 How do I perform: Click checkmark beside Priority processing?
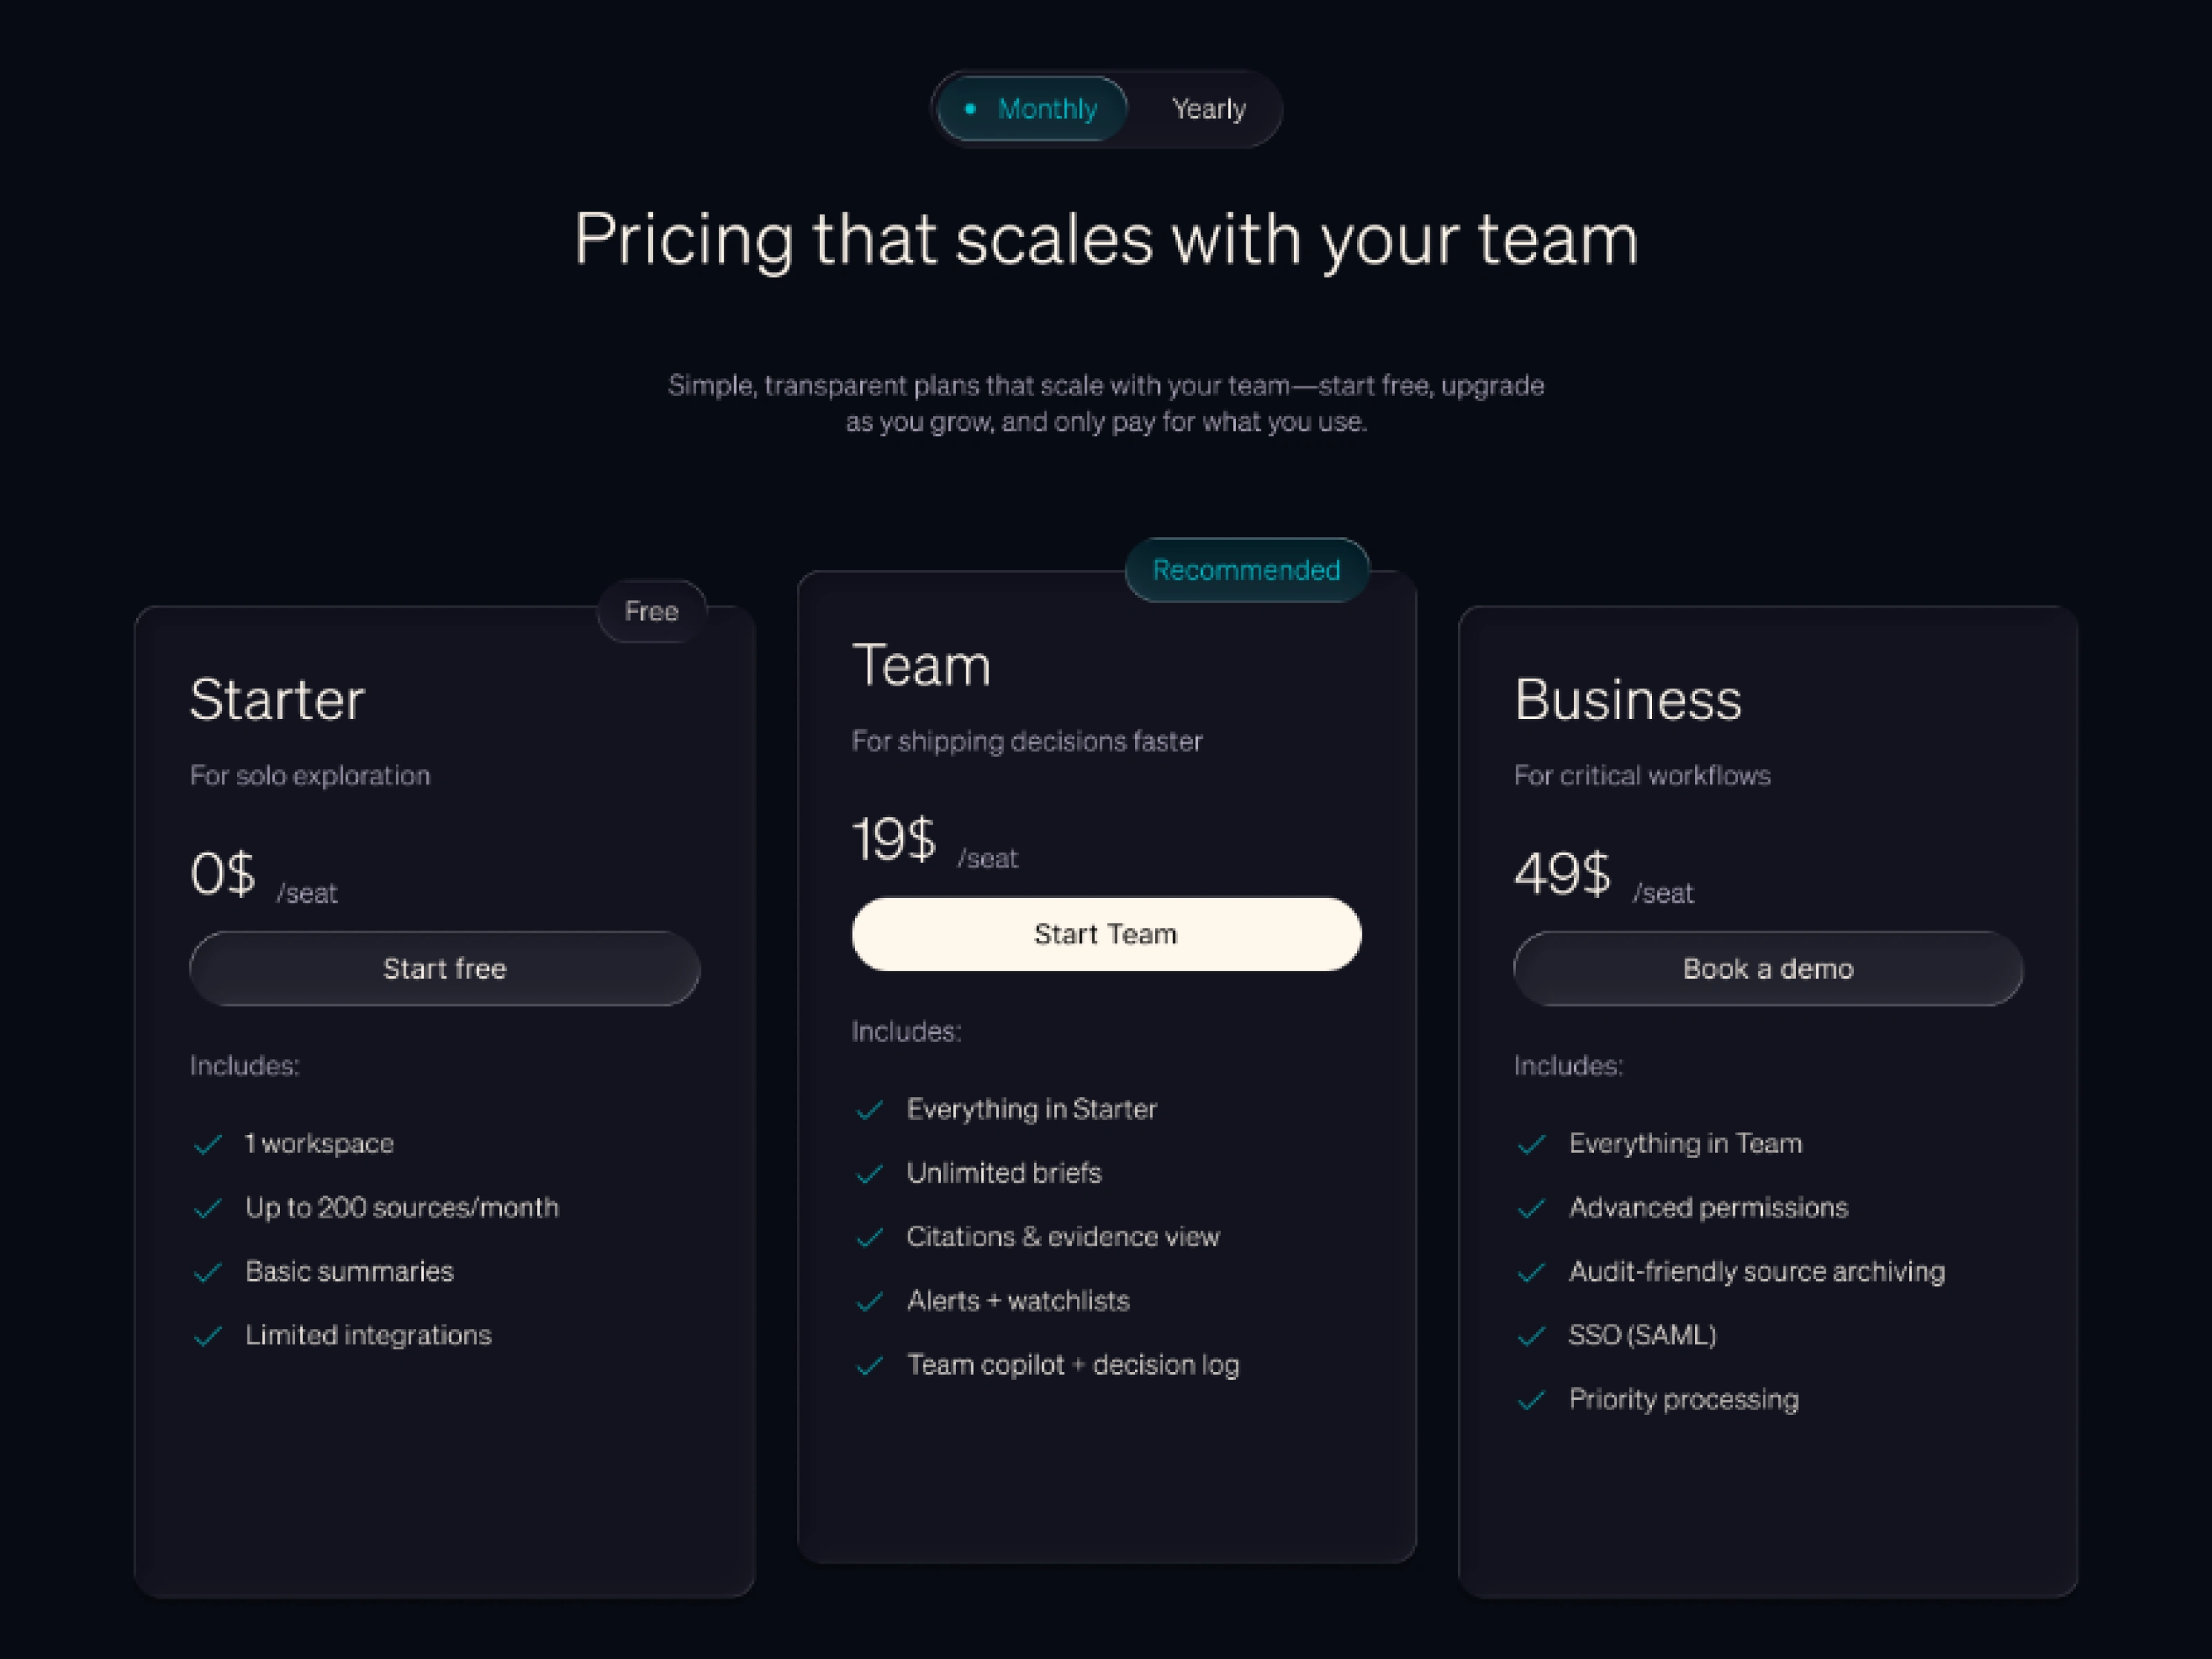tap(1532, 1400)
